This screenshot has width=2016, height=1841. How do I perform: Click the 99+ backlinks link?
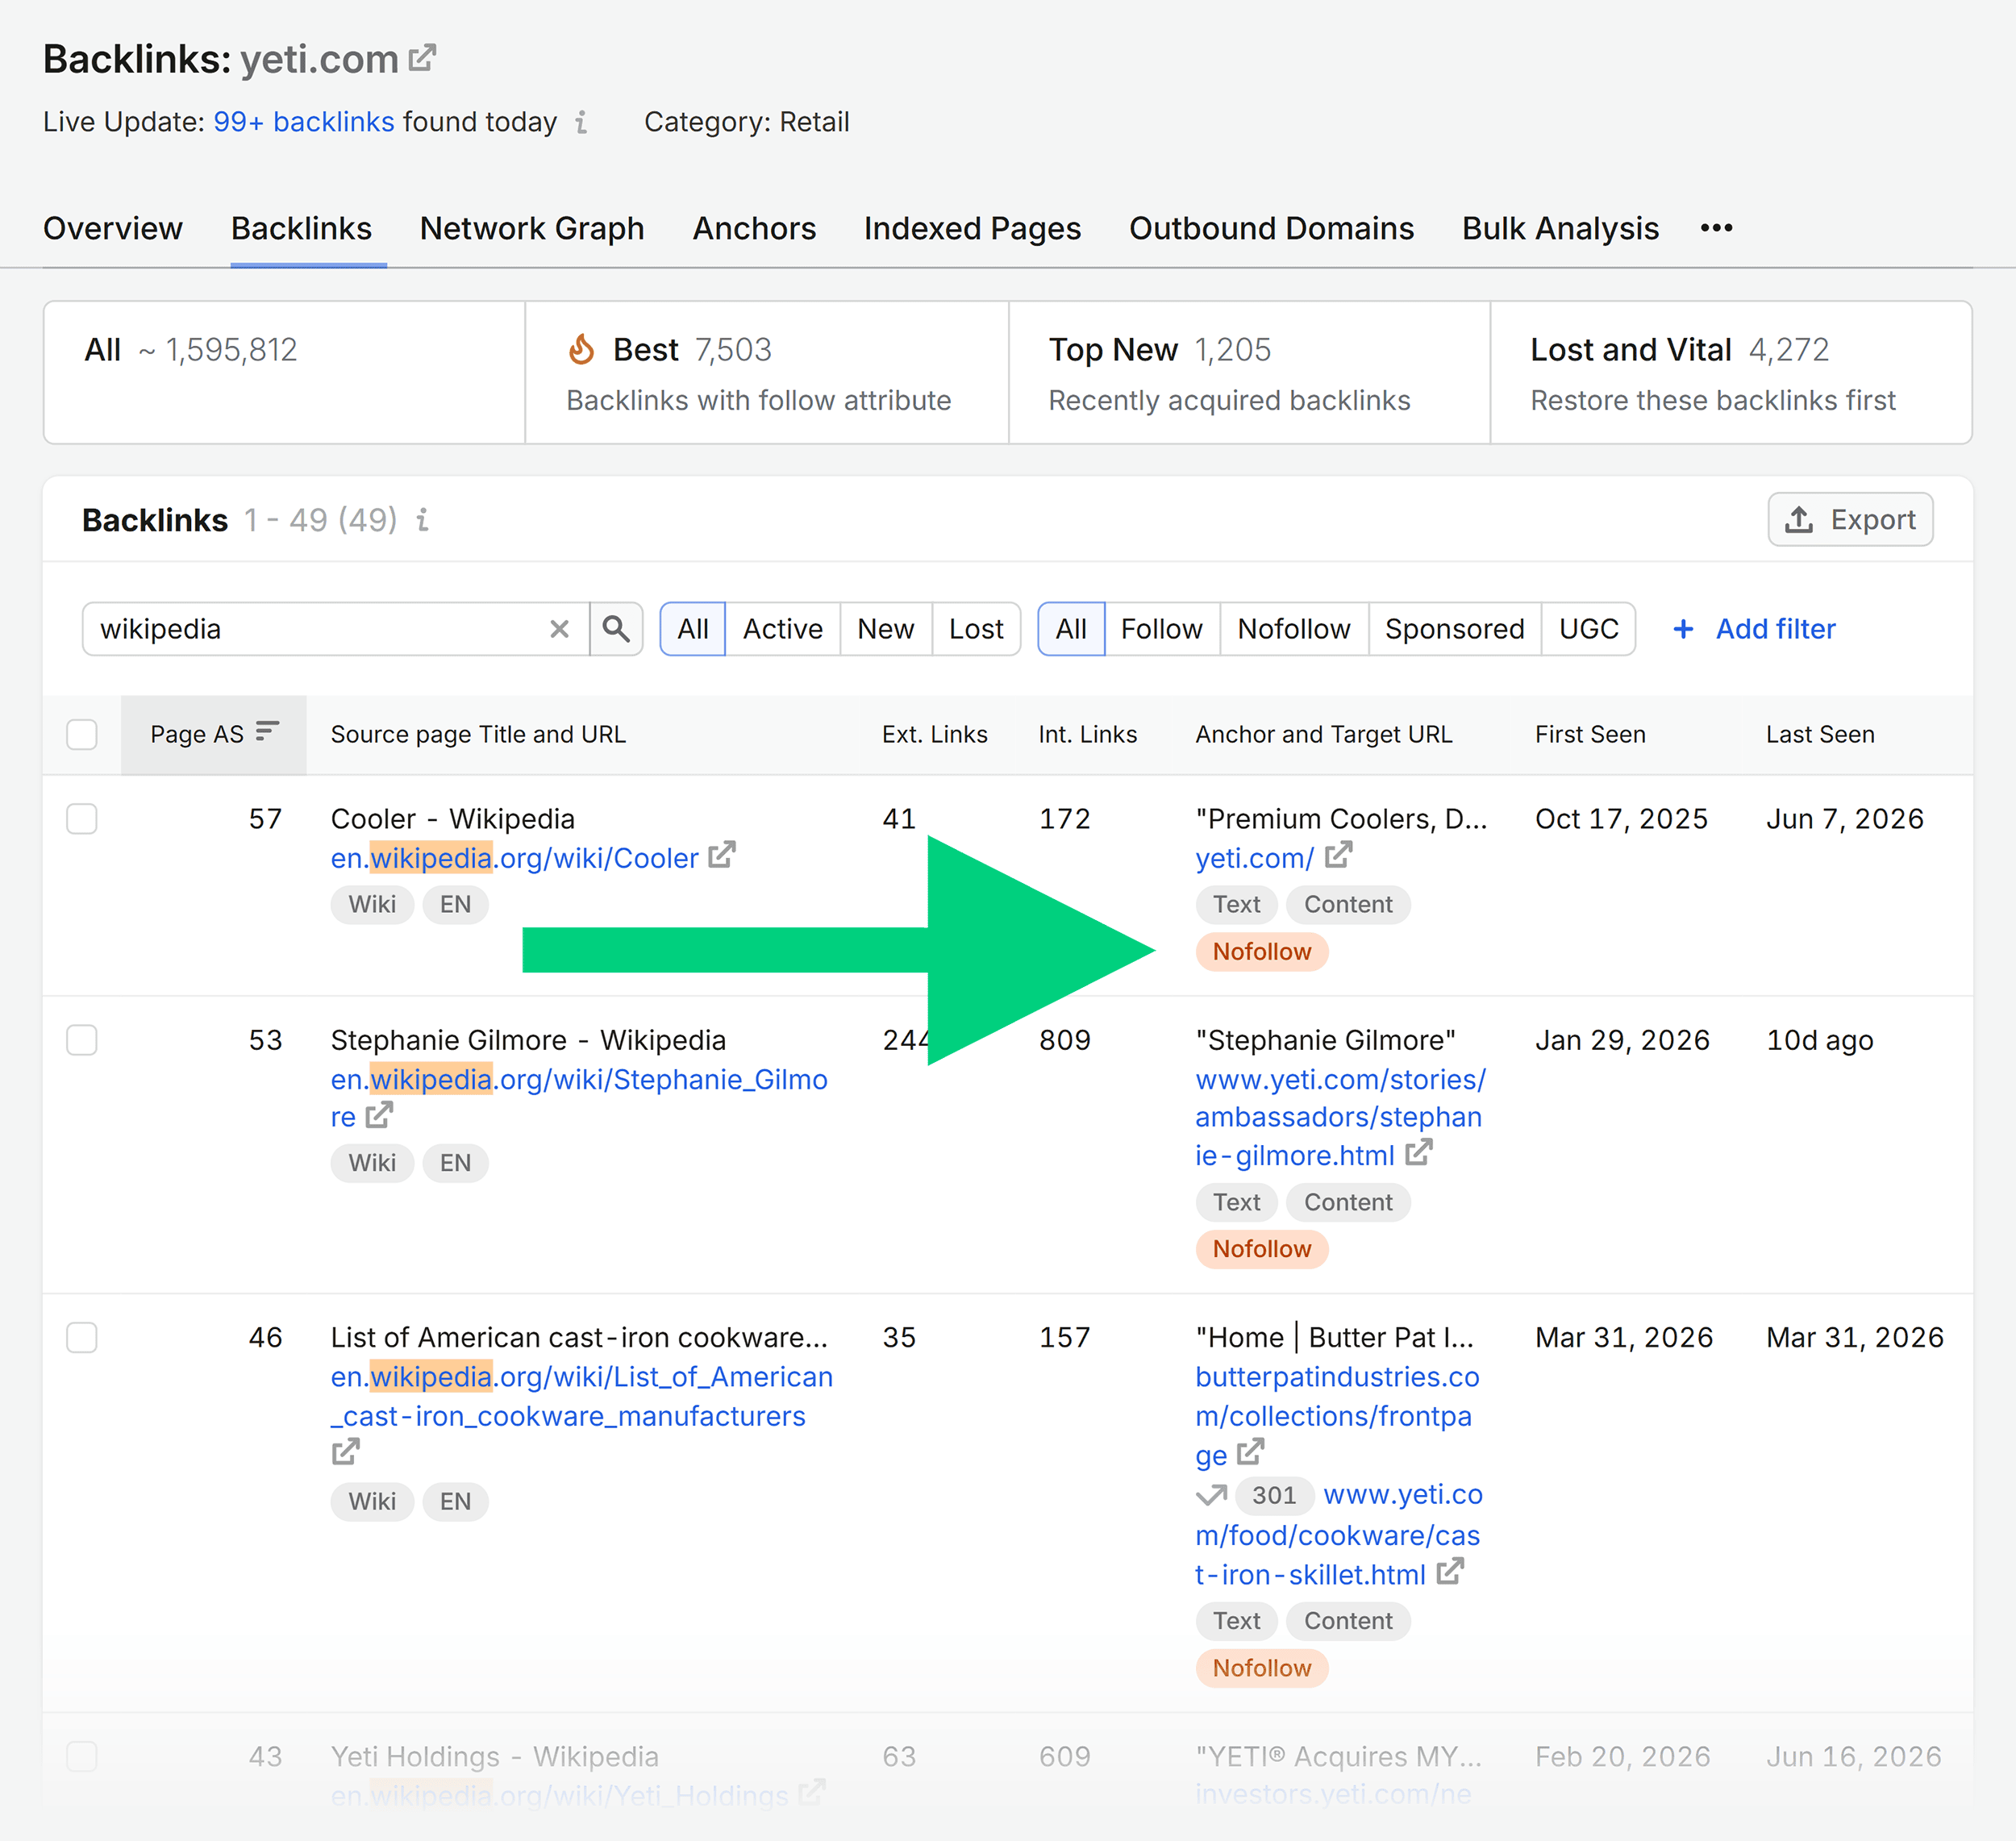[304, 122]
